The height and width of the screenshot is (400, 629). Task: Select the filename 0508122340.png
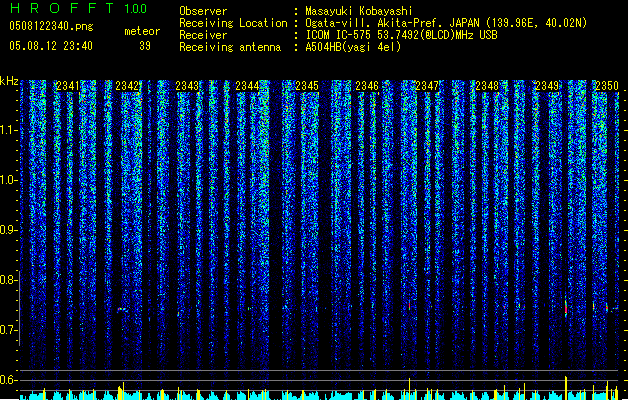(51, 26)
